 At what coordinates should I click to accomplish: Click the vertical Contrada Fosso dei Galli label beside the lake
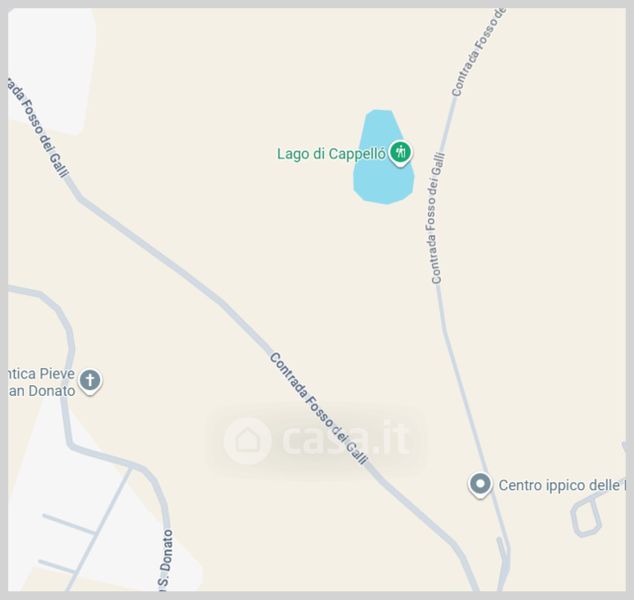click(x=438, y=218)
